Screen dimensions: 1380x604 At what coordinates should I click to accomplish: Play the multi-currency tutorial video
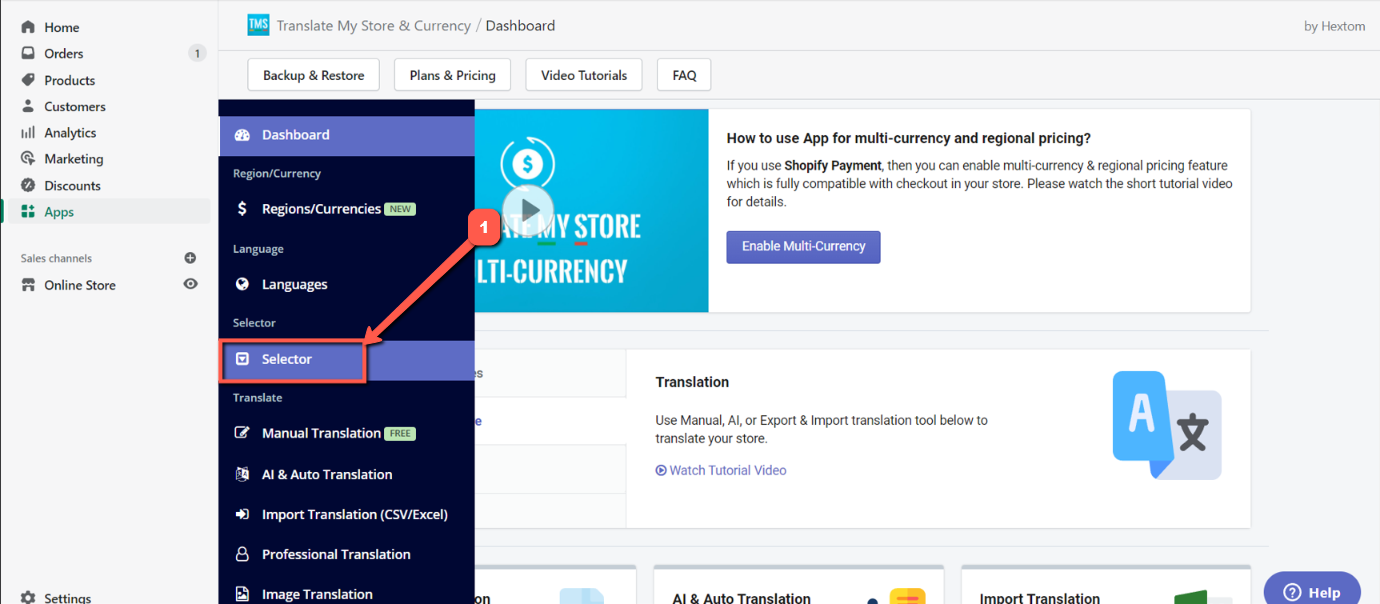[x=528, y=210]
